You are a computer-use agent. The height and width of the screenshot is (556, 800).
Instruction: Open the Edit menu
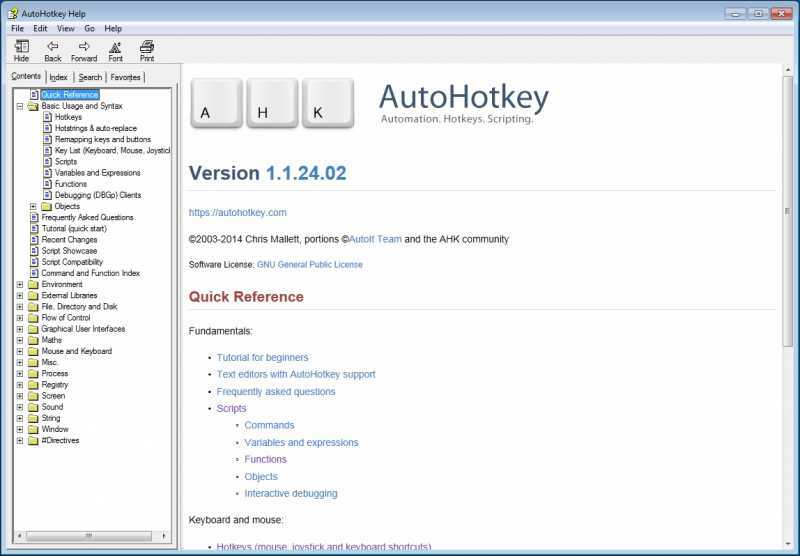coord(40,29)
